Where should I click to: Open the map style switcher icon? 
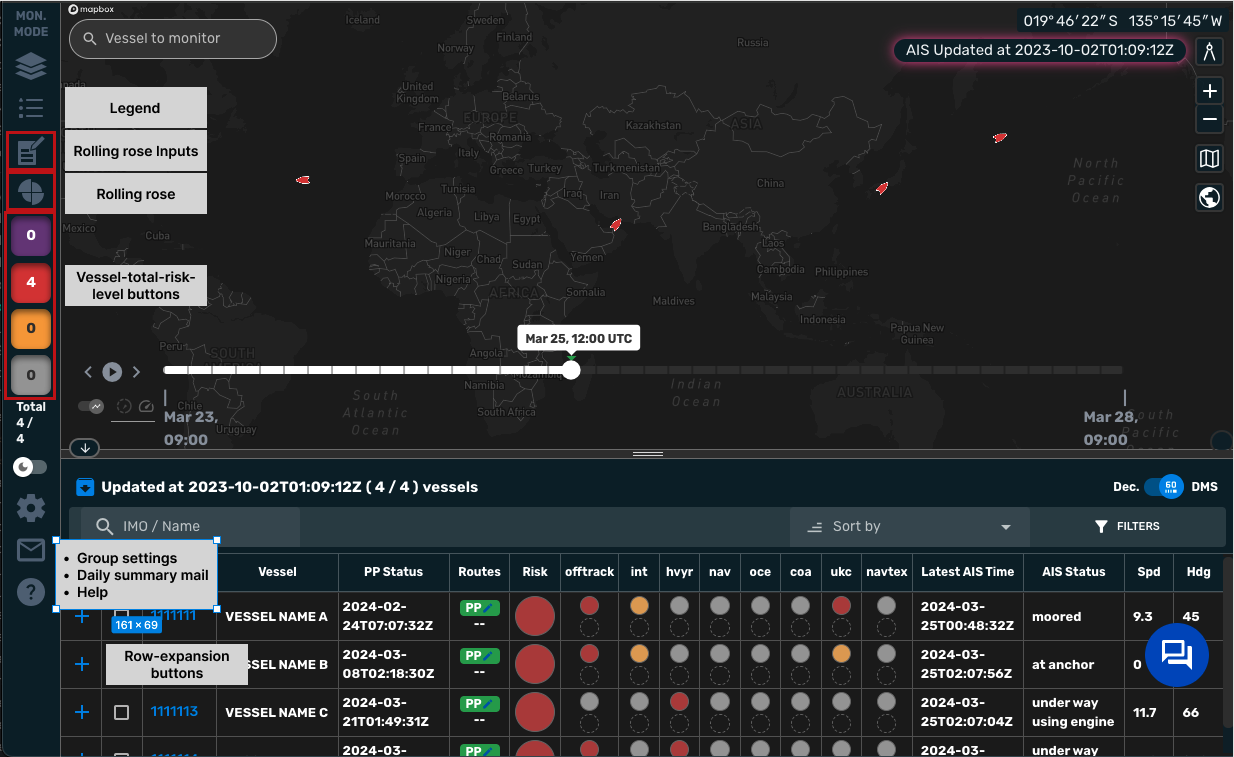click(1209, 158)
